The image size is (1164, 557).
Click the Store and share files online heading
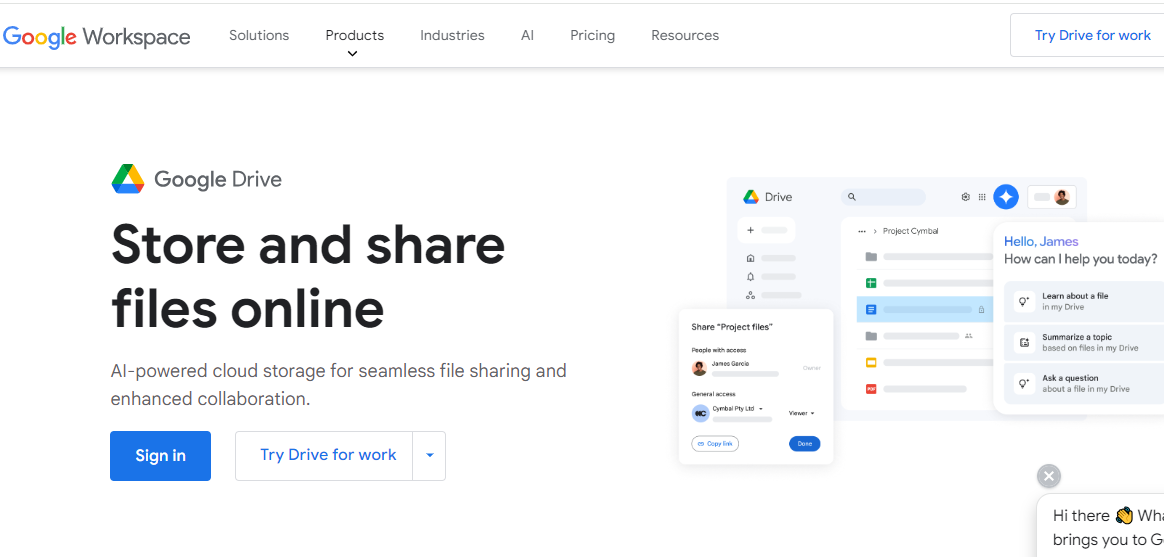pos(308,276)
